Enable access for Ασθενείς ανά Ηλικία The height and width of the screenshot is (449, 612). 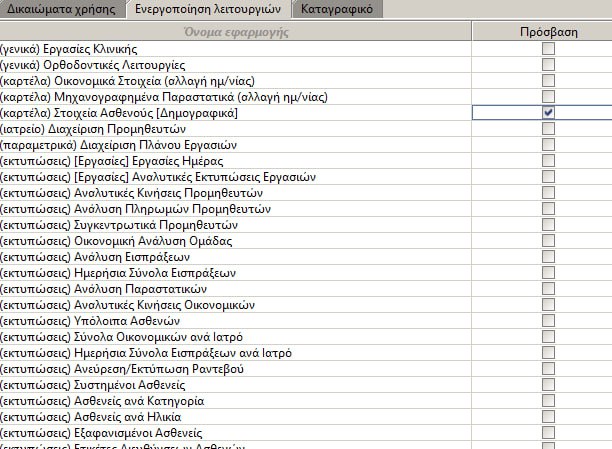pos(548,417)
